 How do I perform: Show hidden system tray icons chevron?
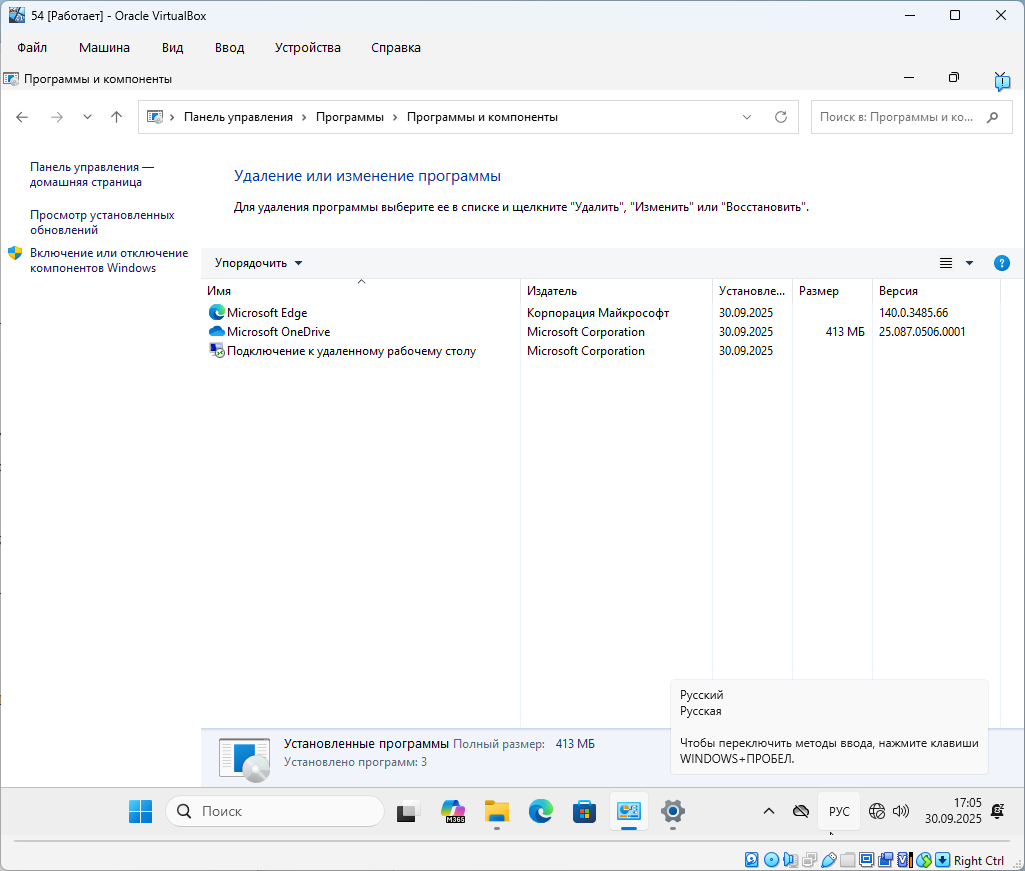click(768, 812)
